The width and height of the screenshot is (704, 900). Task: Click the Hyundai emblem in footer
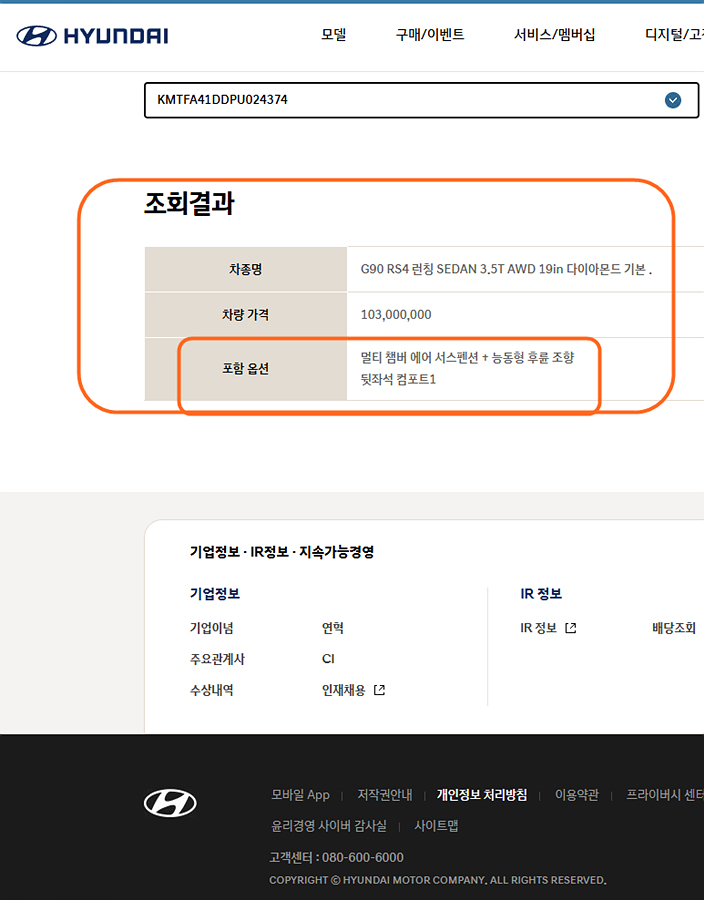[x=170, y=802]
